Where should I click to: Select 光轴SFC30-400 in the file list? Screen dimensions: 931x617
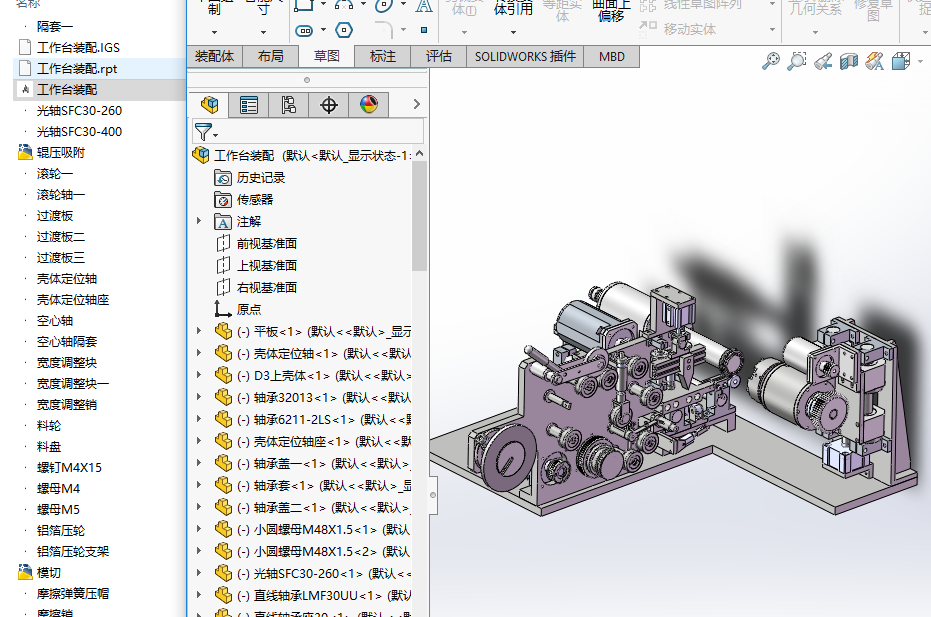click(x=79, y=131)
